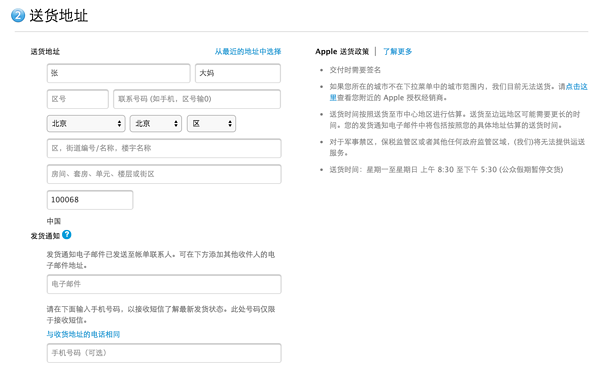Click the help question mark beside 发货通知
590x365 pixels.
67,235
